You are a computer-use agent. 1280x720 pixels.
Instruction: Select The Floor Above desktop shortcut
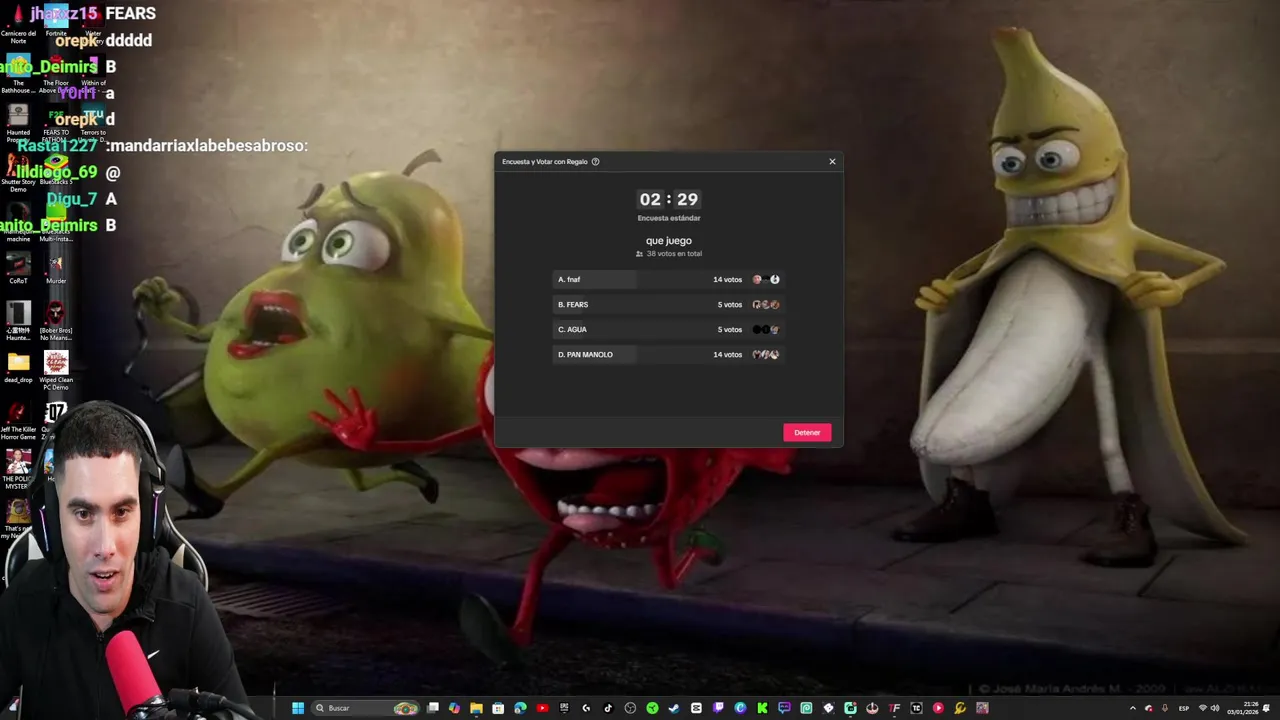click(x=56, y=73)
